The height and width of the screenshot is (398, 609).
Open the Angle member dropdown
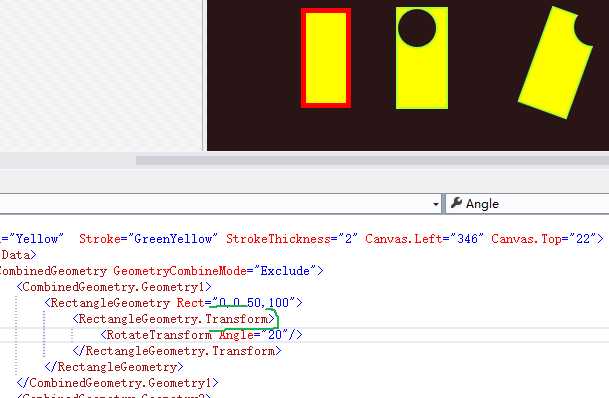click(x=527, y=204)
